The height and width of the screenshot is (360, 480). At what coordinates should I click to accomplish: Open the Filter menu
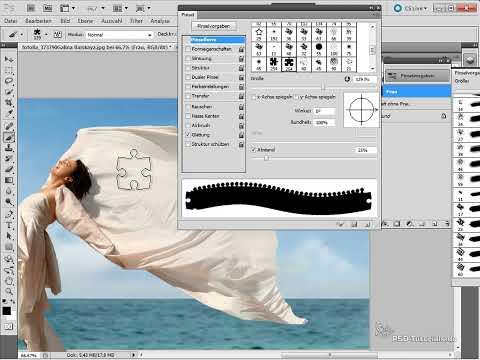point(136,21)
